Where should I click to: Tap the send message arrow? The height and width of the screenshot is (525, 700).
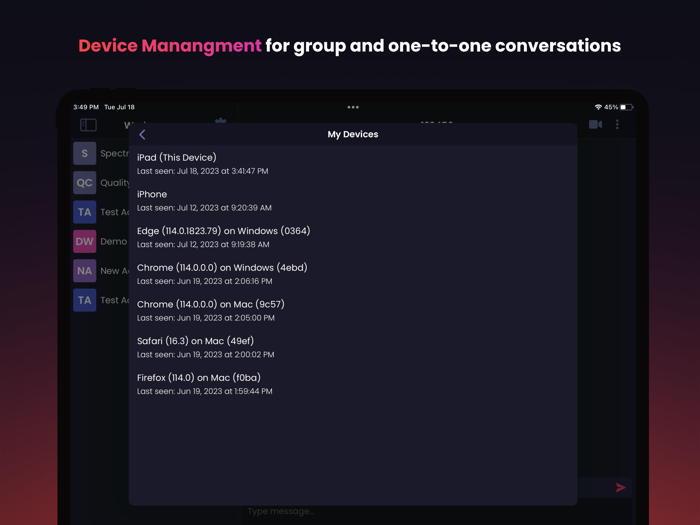[621, 488]
